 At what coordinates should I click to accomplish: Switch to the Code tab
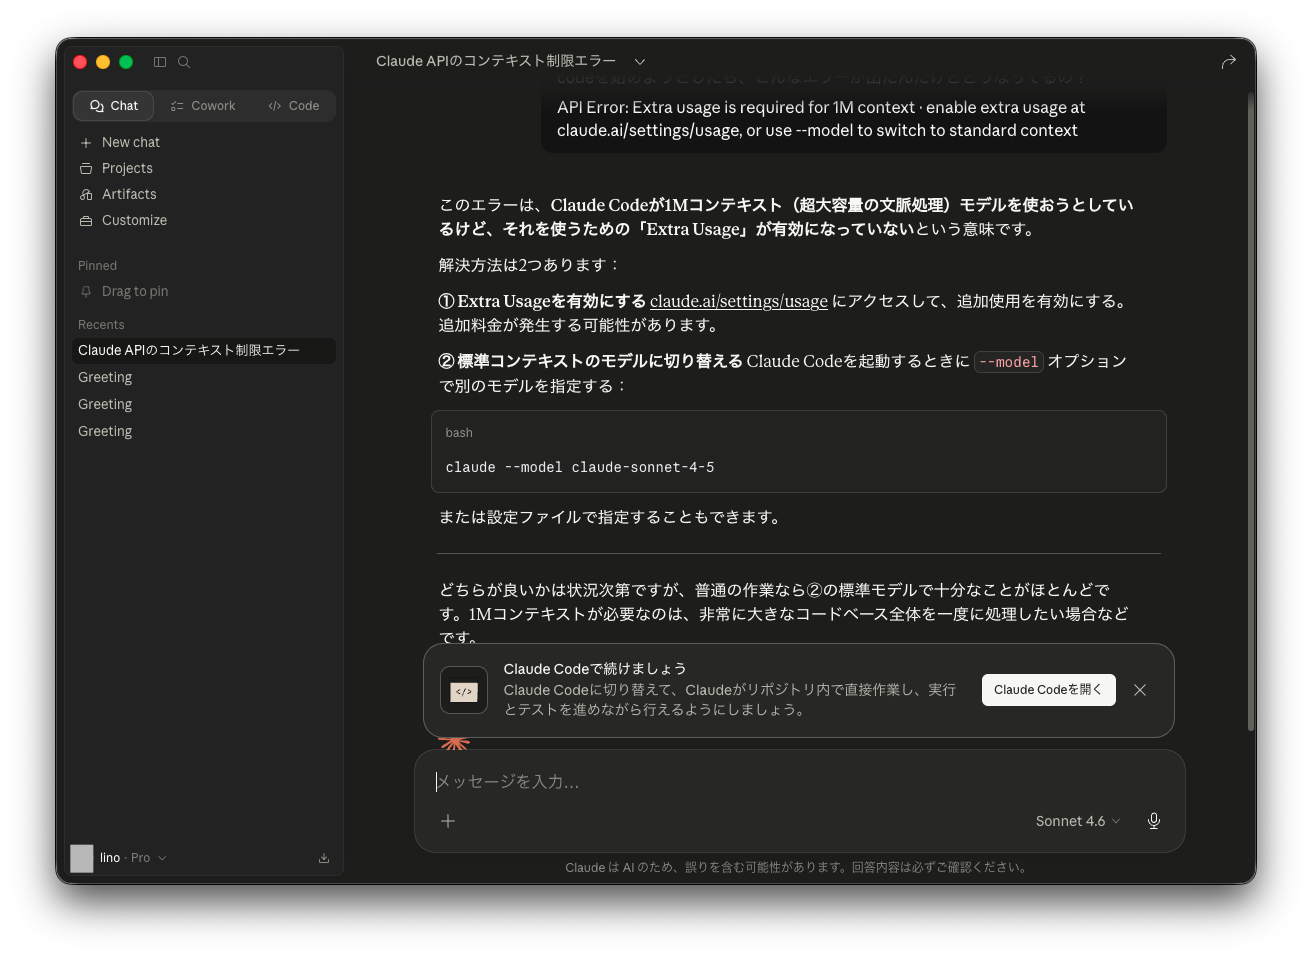pyautogui.click(x=294, y=106)
